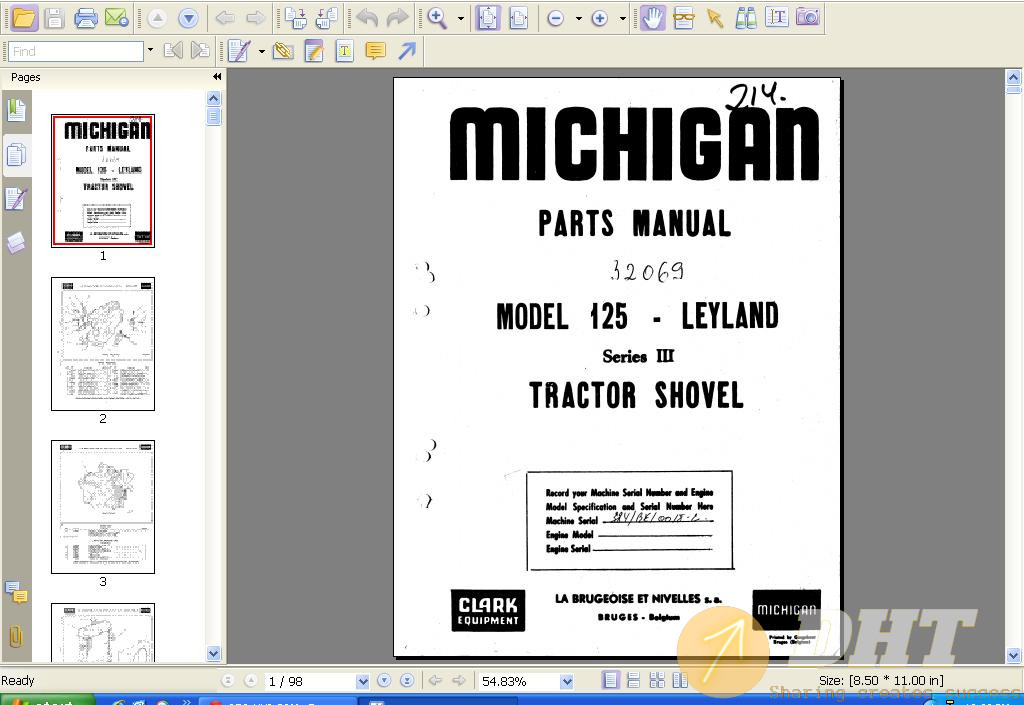Image resolution: width=1024 pixels, height=705 pixels.
Task: Select the arrow annotation selection tool
Action: click(715, 18)
